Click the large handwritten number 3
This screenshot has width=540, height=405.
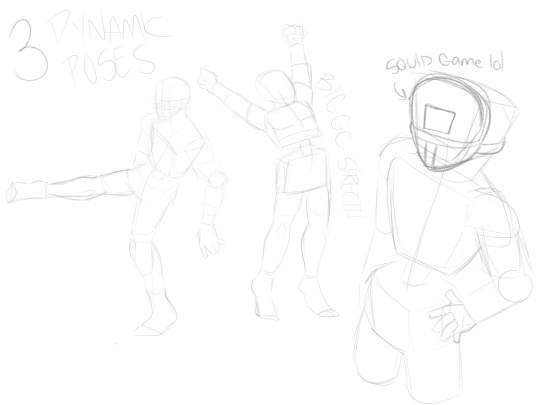[x=29, y=50]
